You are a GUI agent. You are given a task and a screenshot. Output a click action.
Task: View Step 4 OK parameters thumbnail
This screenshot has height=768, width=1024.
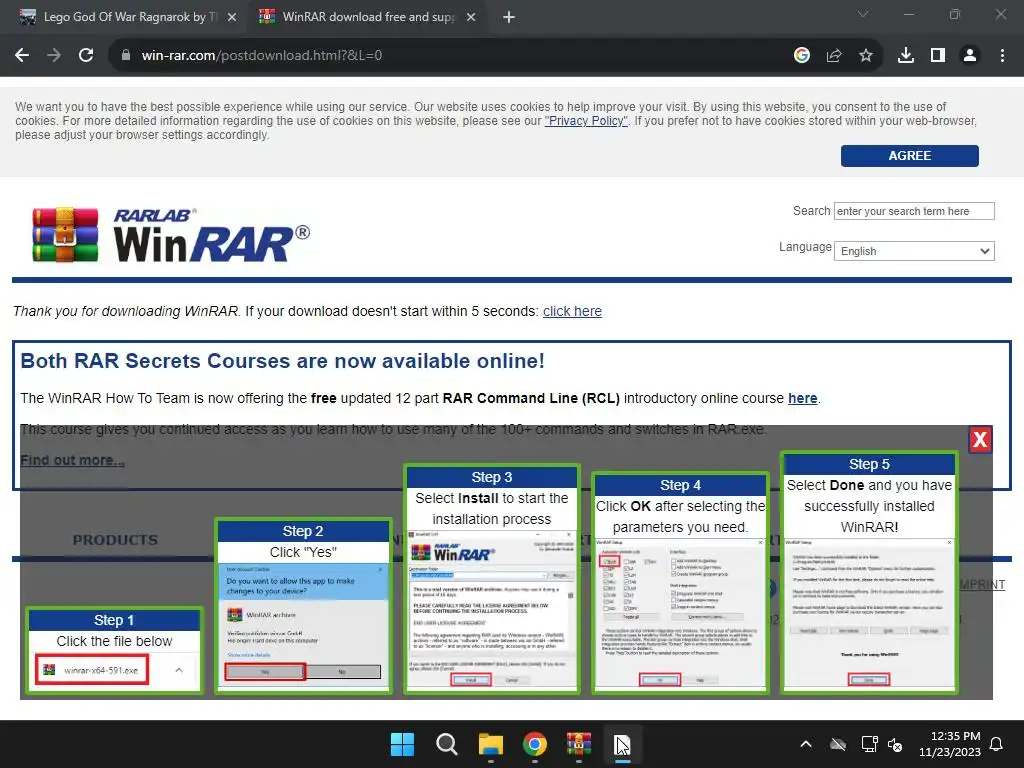click(x=680, y=583)
